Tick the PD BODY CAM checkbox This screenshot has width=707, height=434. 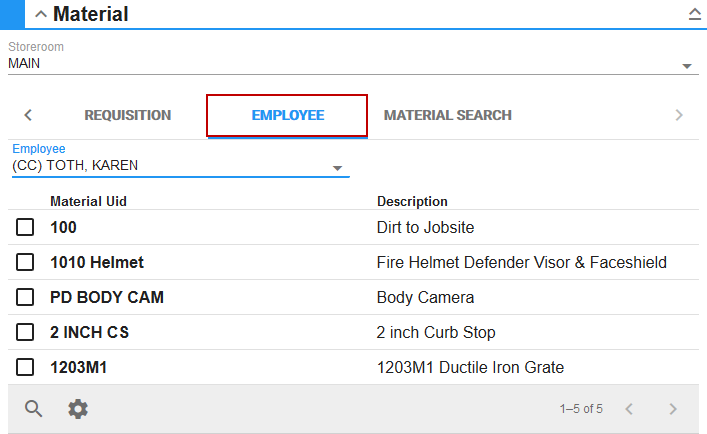[x=25, y=298]
